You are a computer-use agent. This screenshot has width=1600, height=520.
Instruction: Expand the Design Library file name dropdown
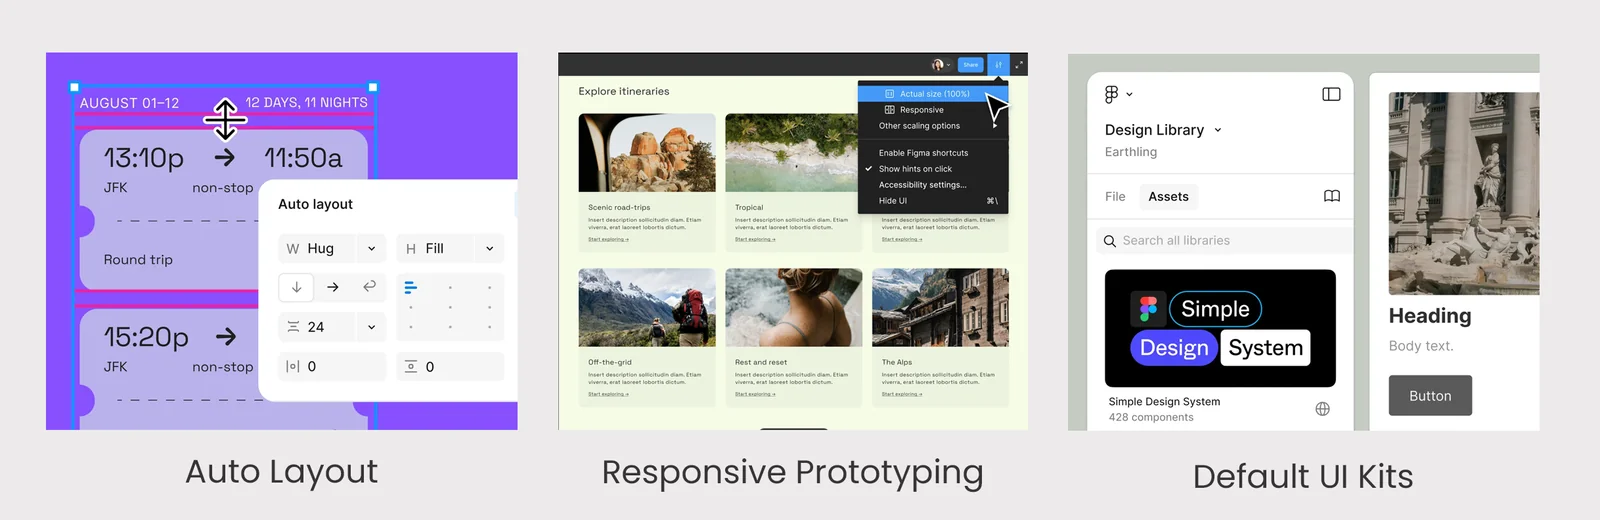point(1217,130)
